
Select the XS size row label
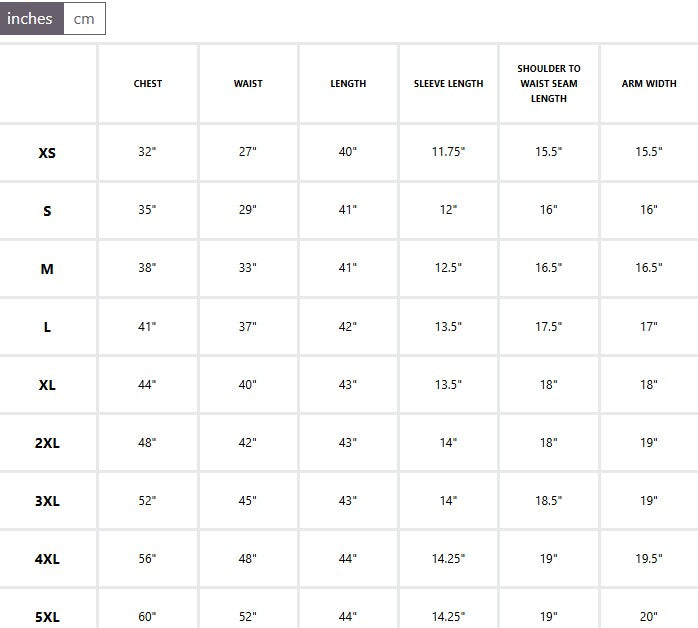[47, 153]
